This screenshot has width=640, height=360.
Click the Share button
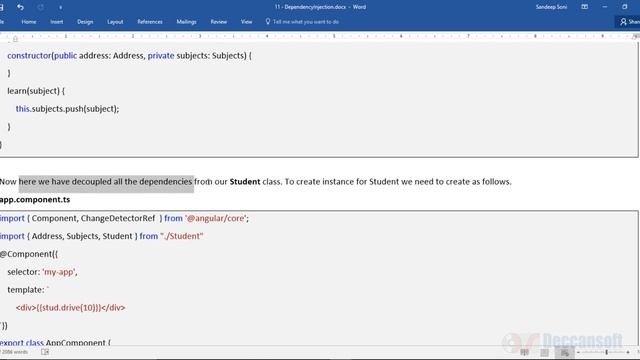630,22
